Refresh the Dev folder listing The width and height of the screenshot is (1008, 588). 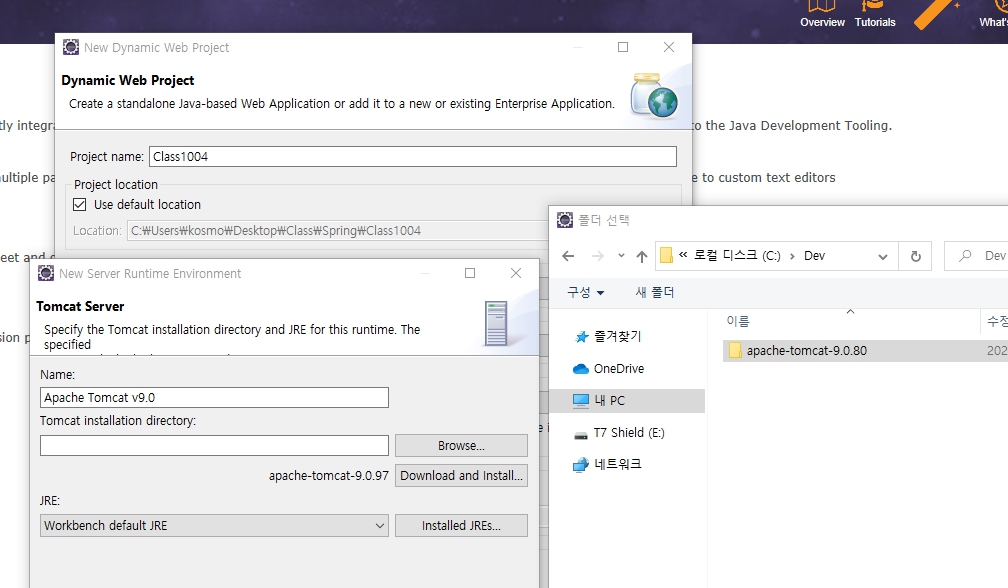click(915, 256)
